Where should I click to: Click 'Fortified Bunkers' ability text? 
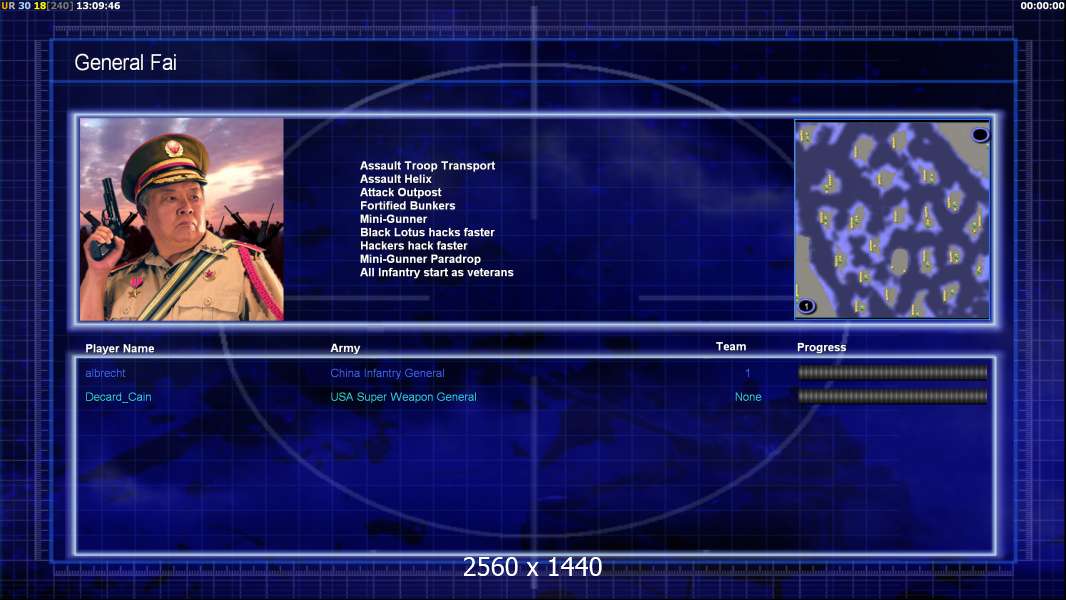[x=407, y=205]
